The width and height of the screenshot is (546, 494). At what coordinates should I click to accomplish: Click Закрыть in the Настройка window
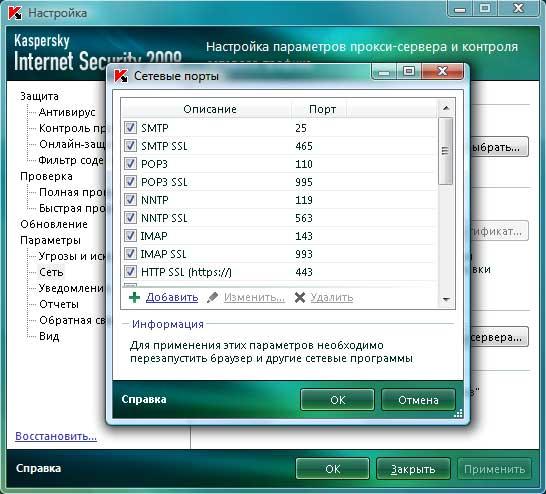tap(413, 469)
